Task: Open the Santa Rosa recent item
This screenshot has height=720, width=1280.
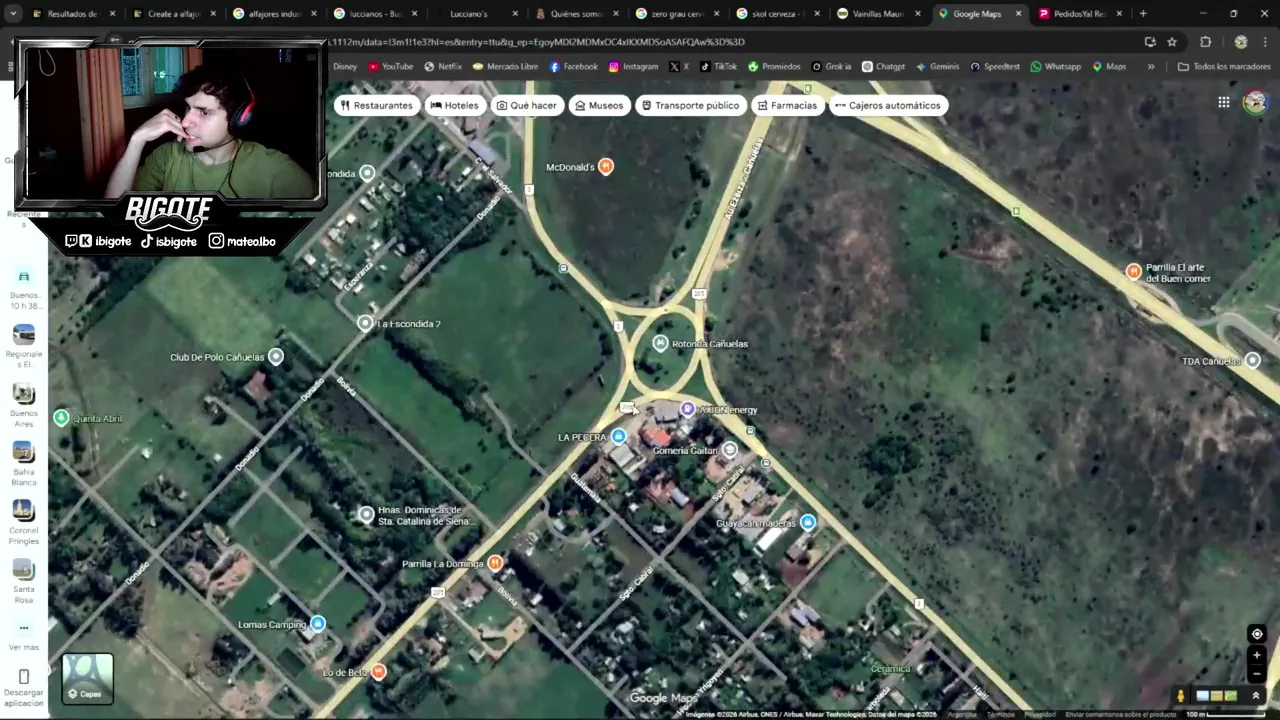Action: click(x=24, y=581)
